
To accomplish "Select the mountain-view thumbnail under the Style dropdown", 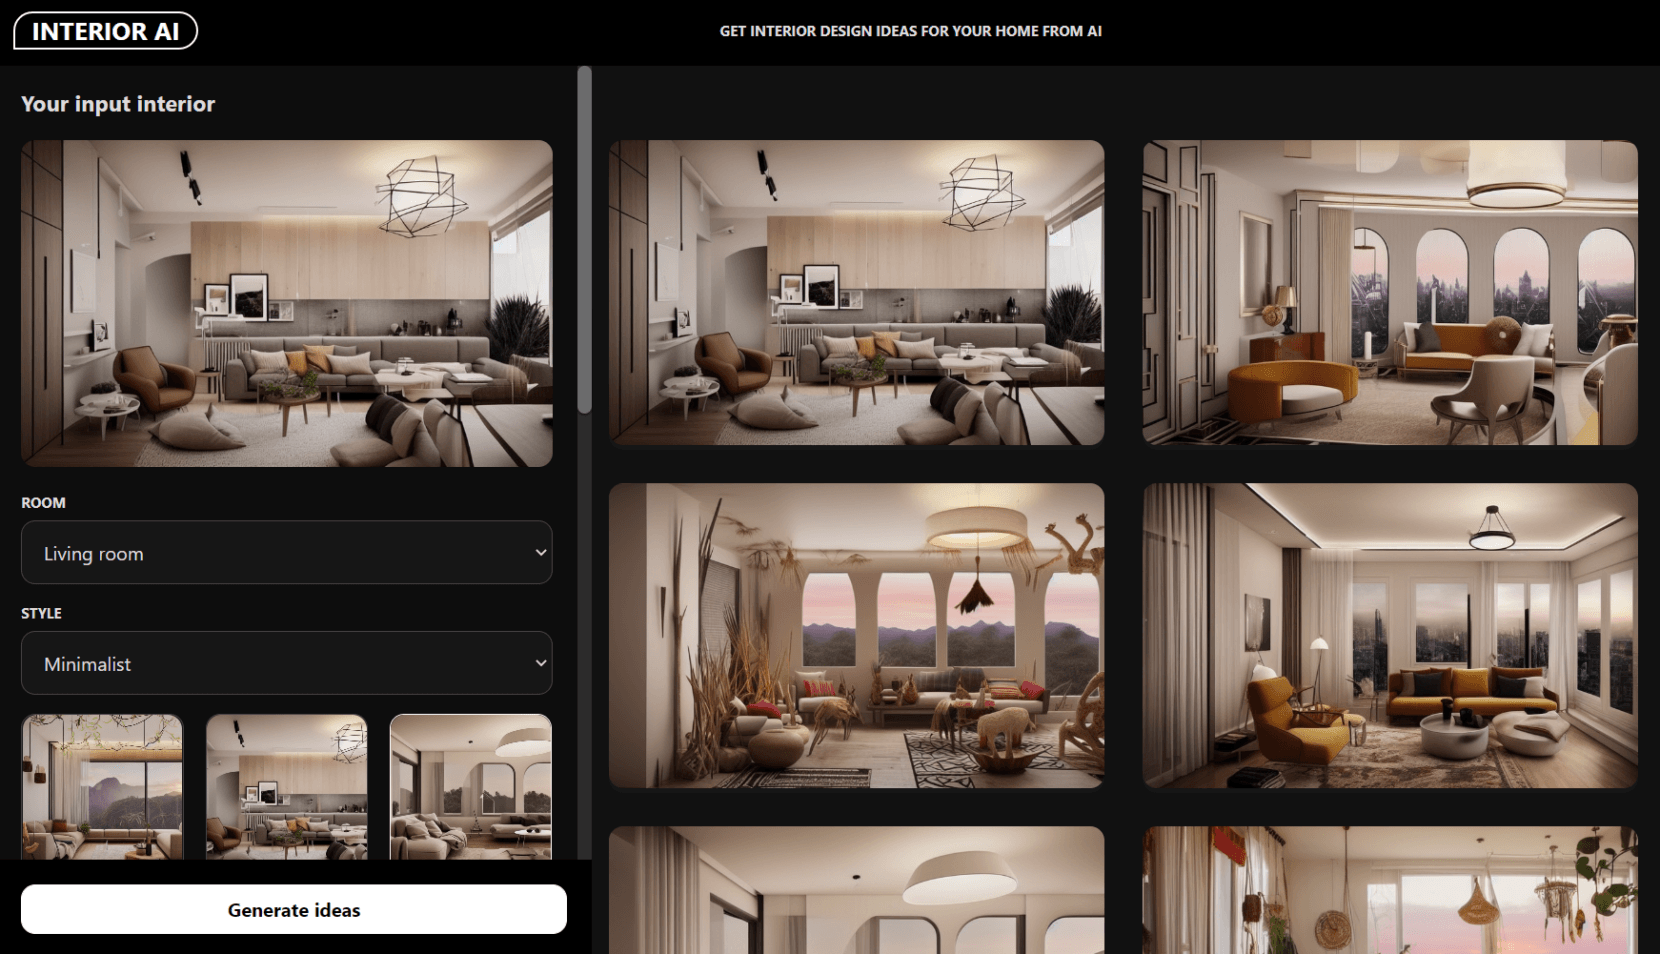I will pyautogui.click(x=101, y=790).
